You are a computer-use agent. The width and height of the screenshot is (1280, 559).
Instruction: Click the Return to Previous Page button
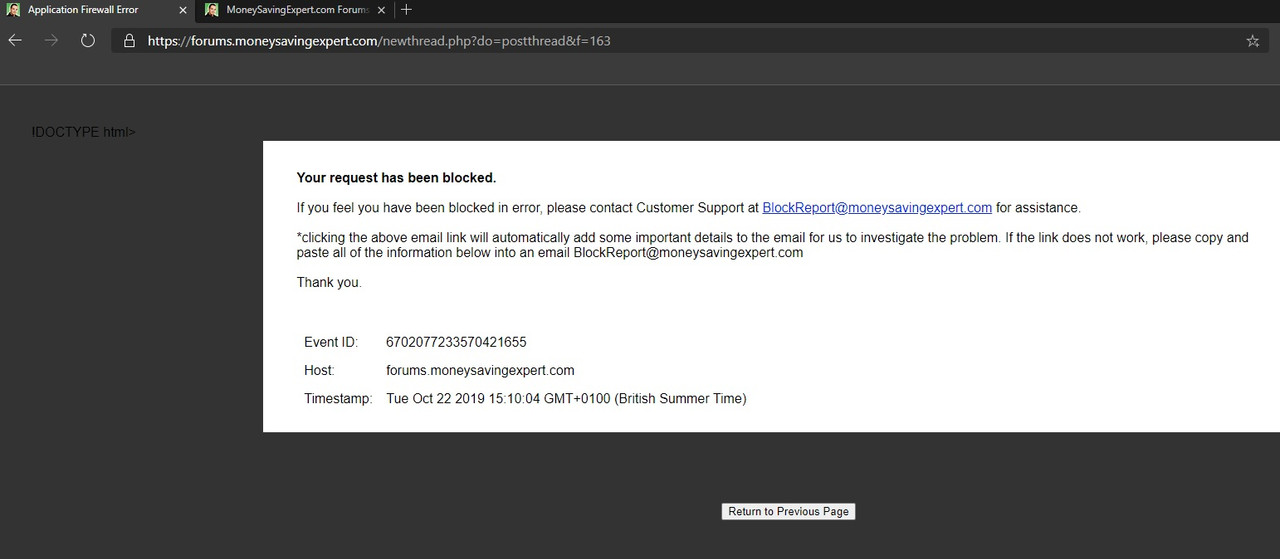tap(788, 511)
